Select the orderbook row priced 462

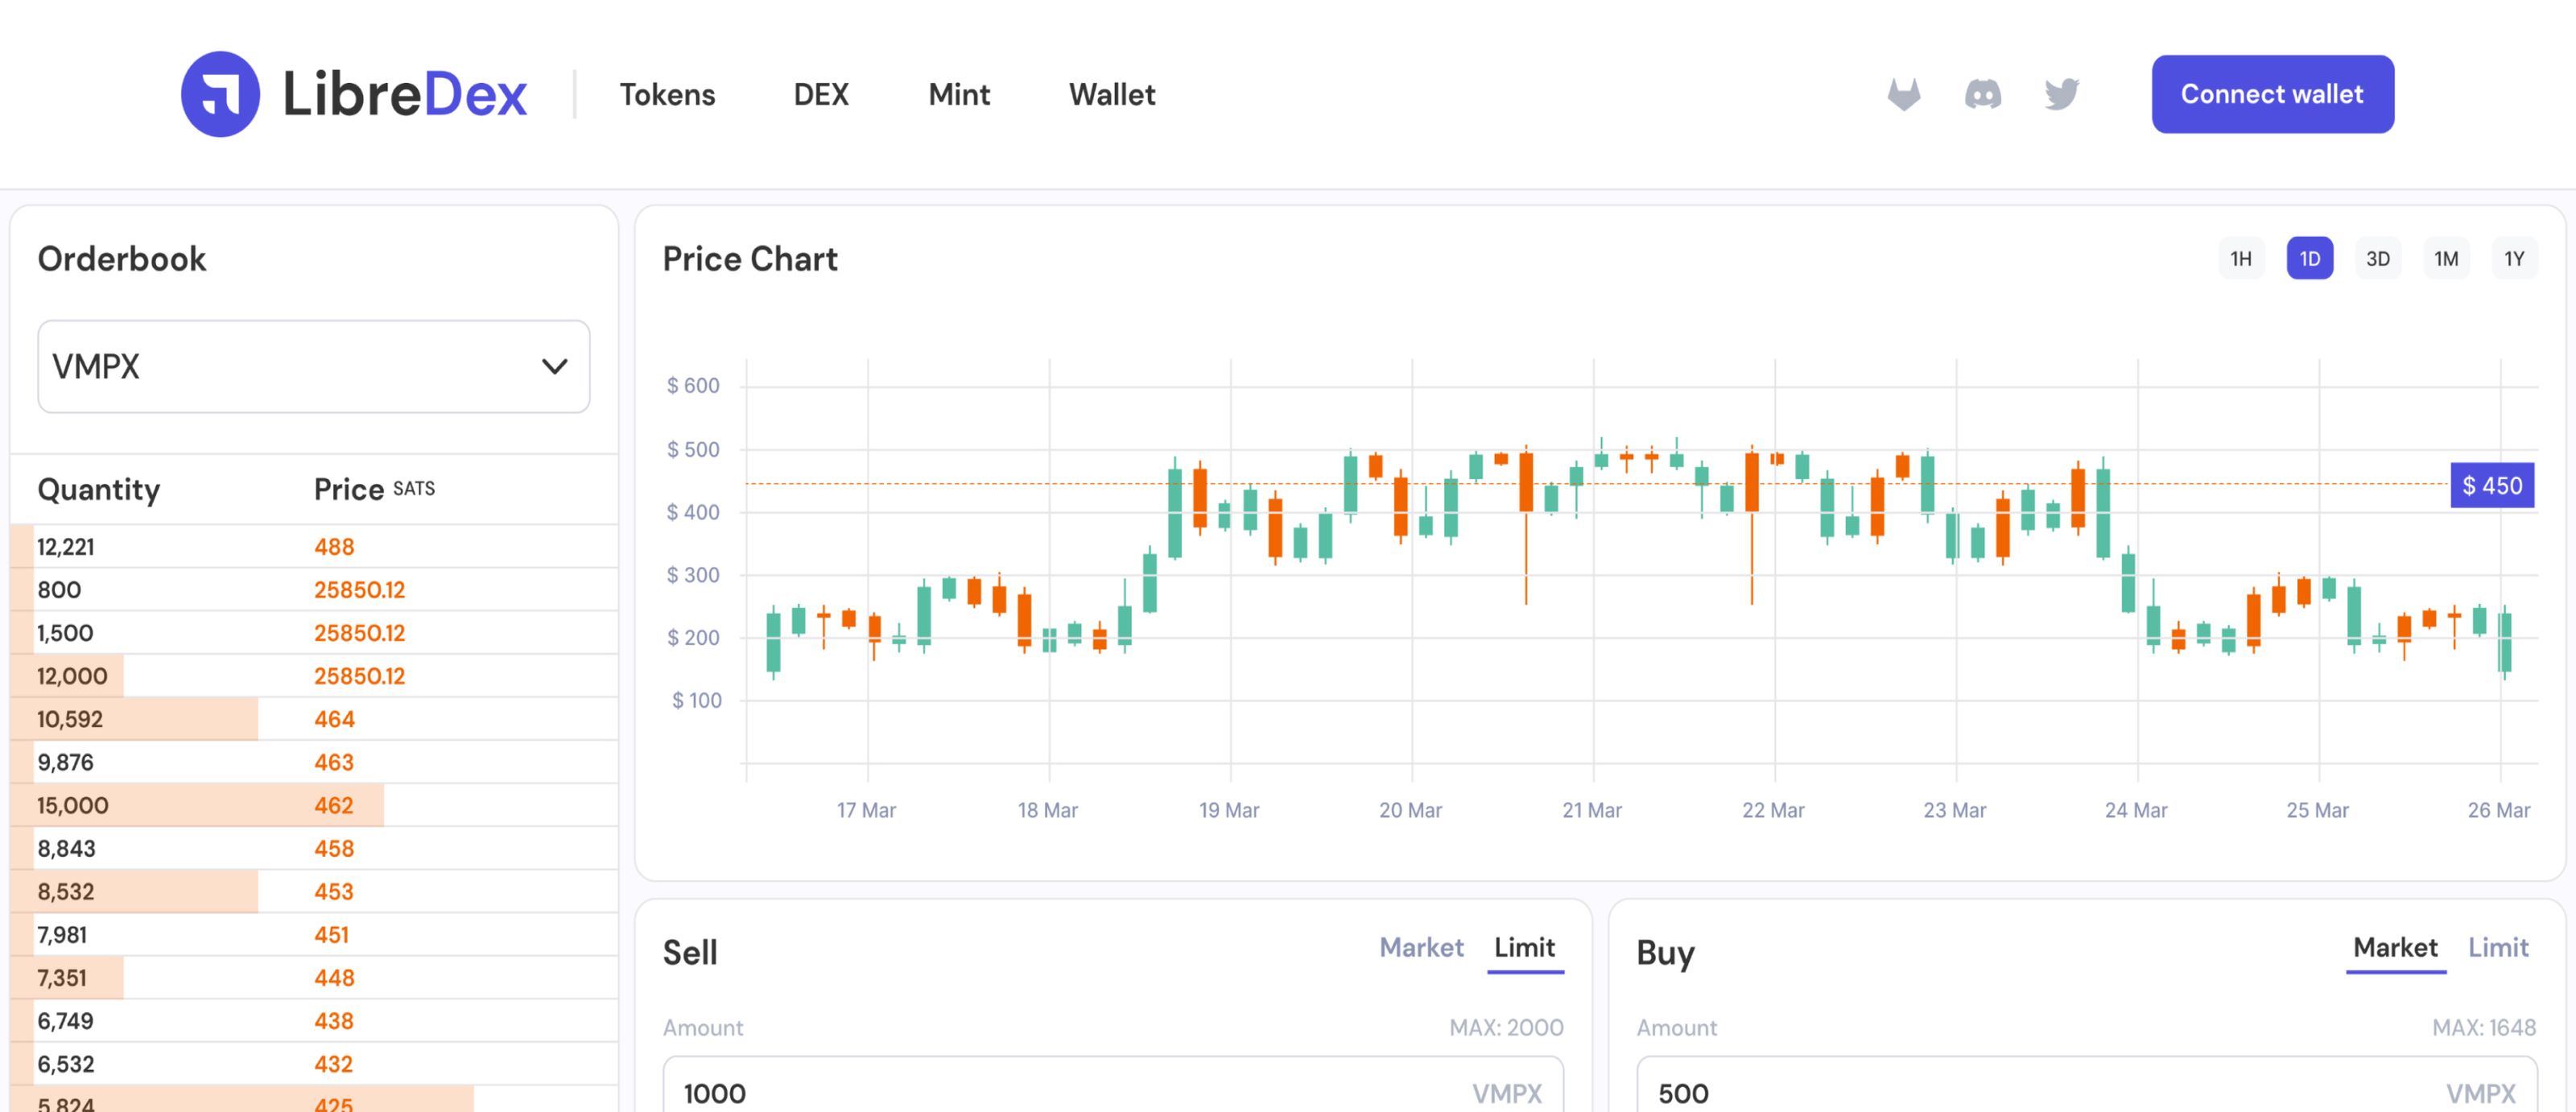pyautogui.click(x=314, y=805)
